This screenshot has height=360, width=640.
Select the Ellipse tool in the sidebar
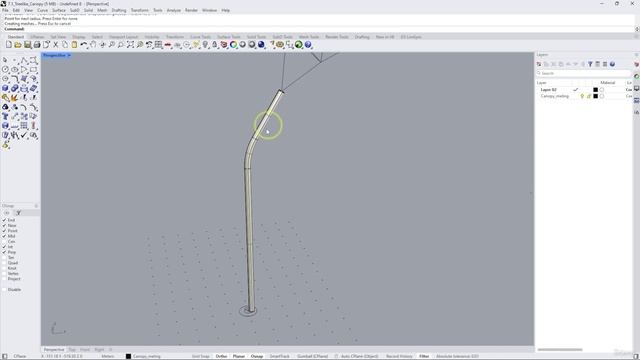tap(15, 70)
